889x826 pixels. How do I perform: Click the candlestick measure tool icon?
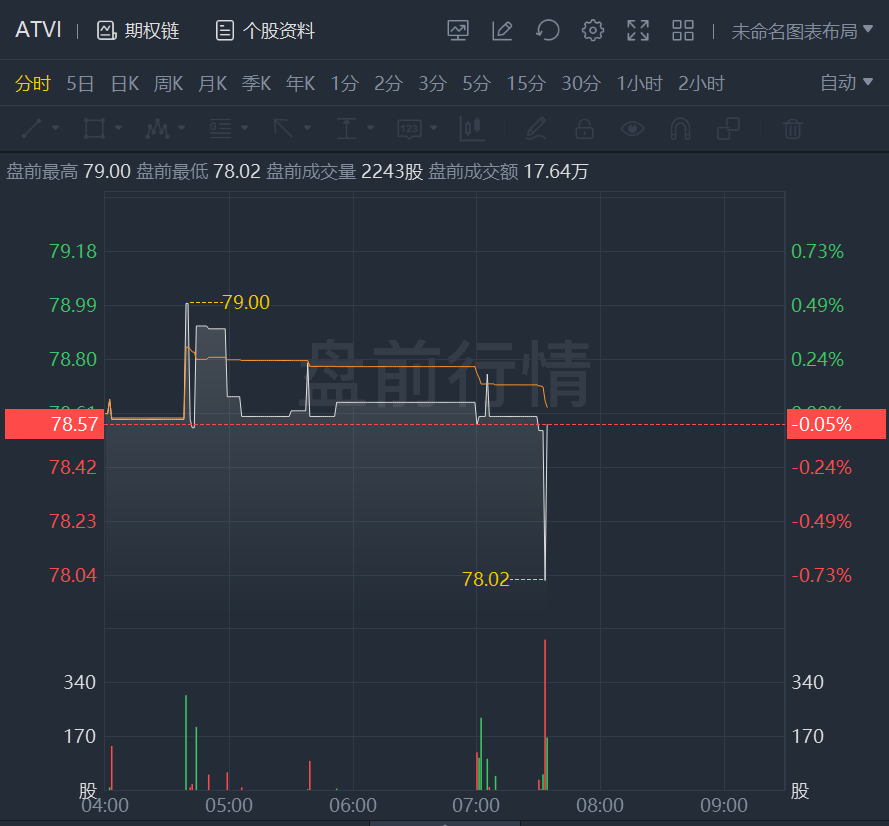[x=472, y=129]
